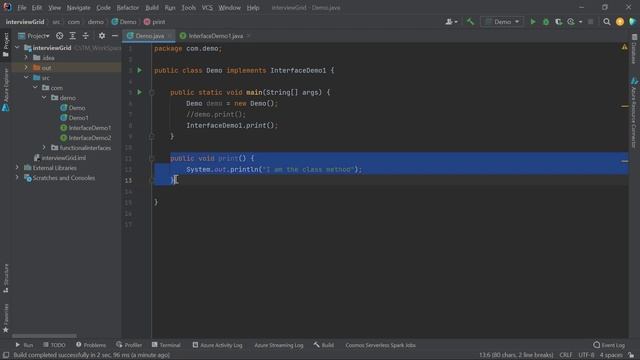Open the TODO tool window
Viewport: 640px width, 360px height.
coord(54,345)
